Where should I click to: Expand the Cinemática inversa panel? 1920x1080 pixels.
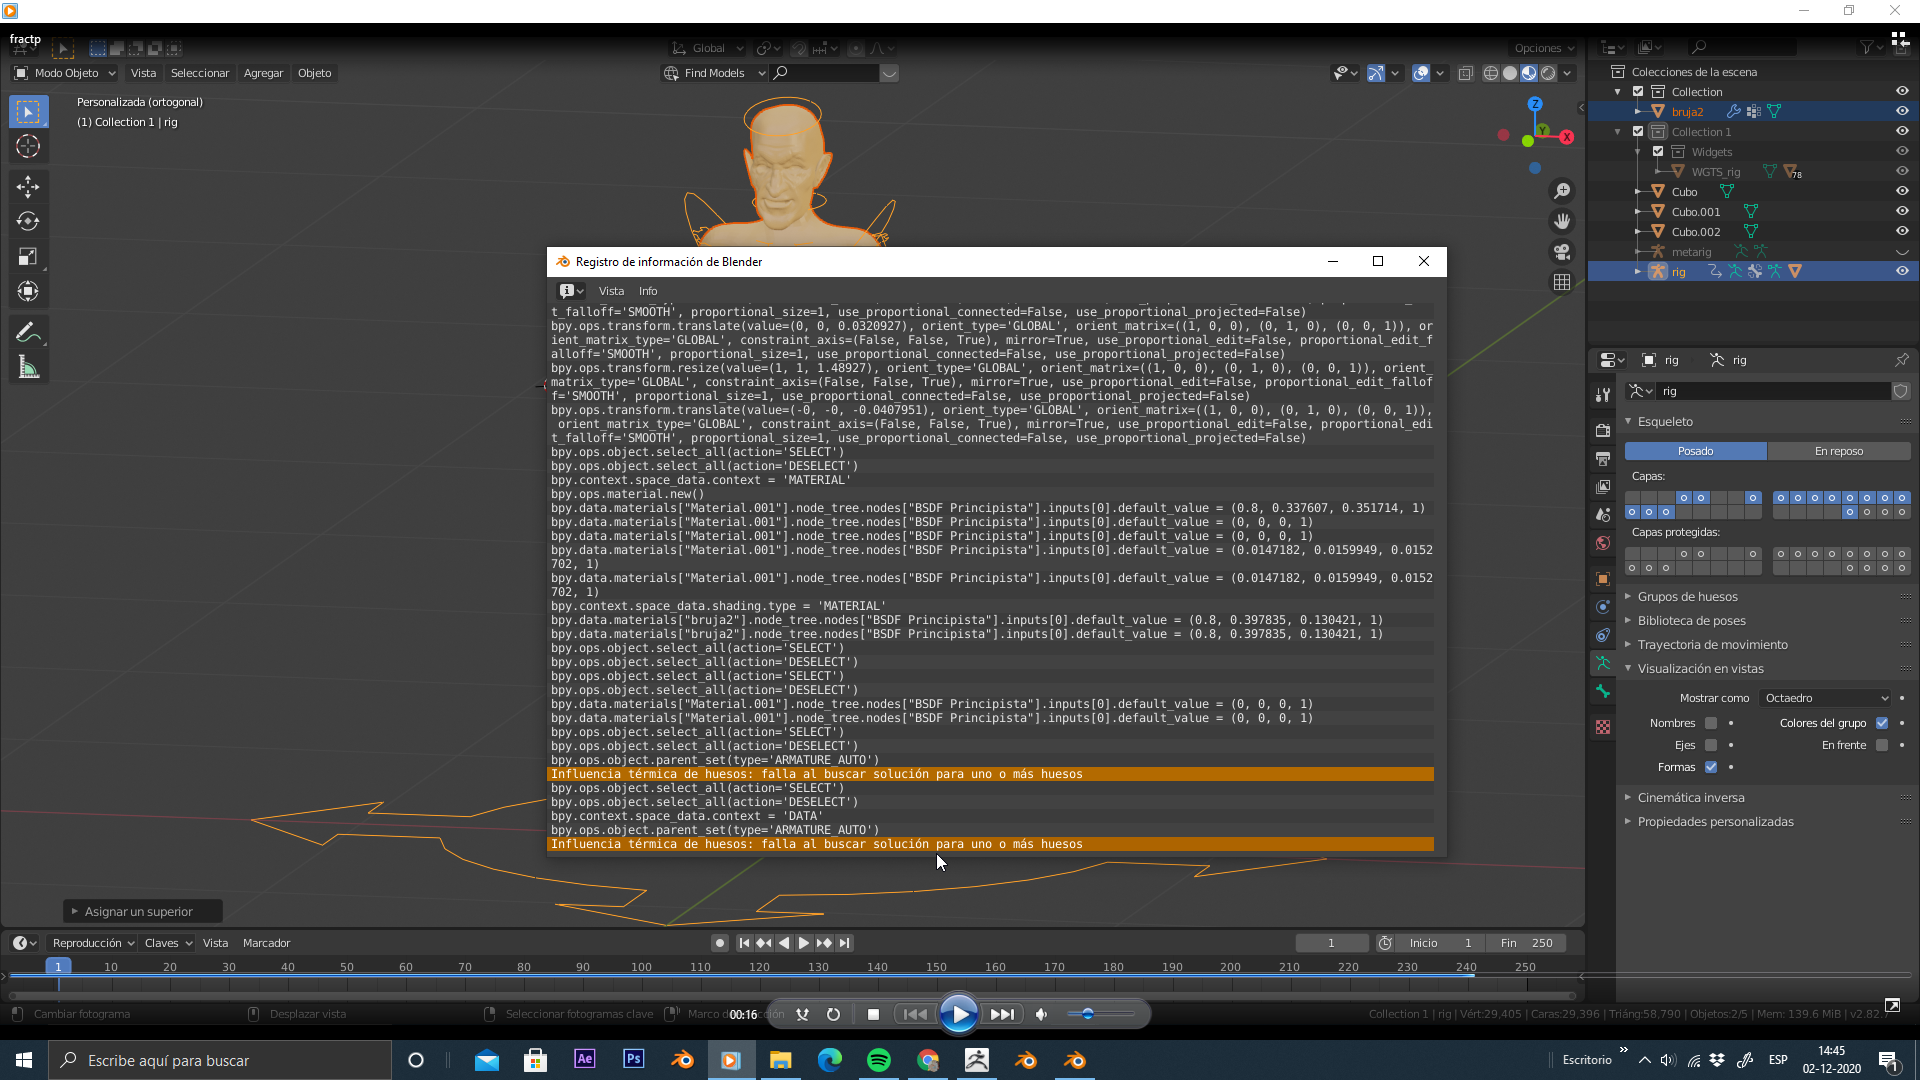click(1690, 797)
